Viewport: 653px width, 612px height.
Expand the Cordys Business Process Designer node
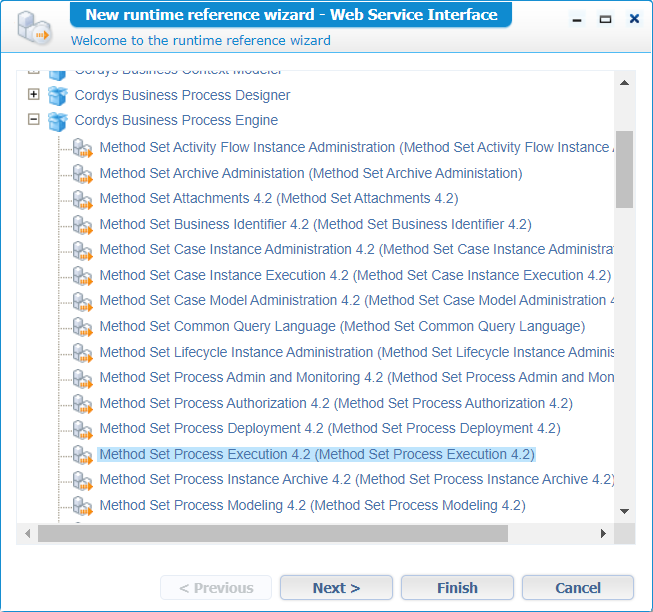34,95
